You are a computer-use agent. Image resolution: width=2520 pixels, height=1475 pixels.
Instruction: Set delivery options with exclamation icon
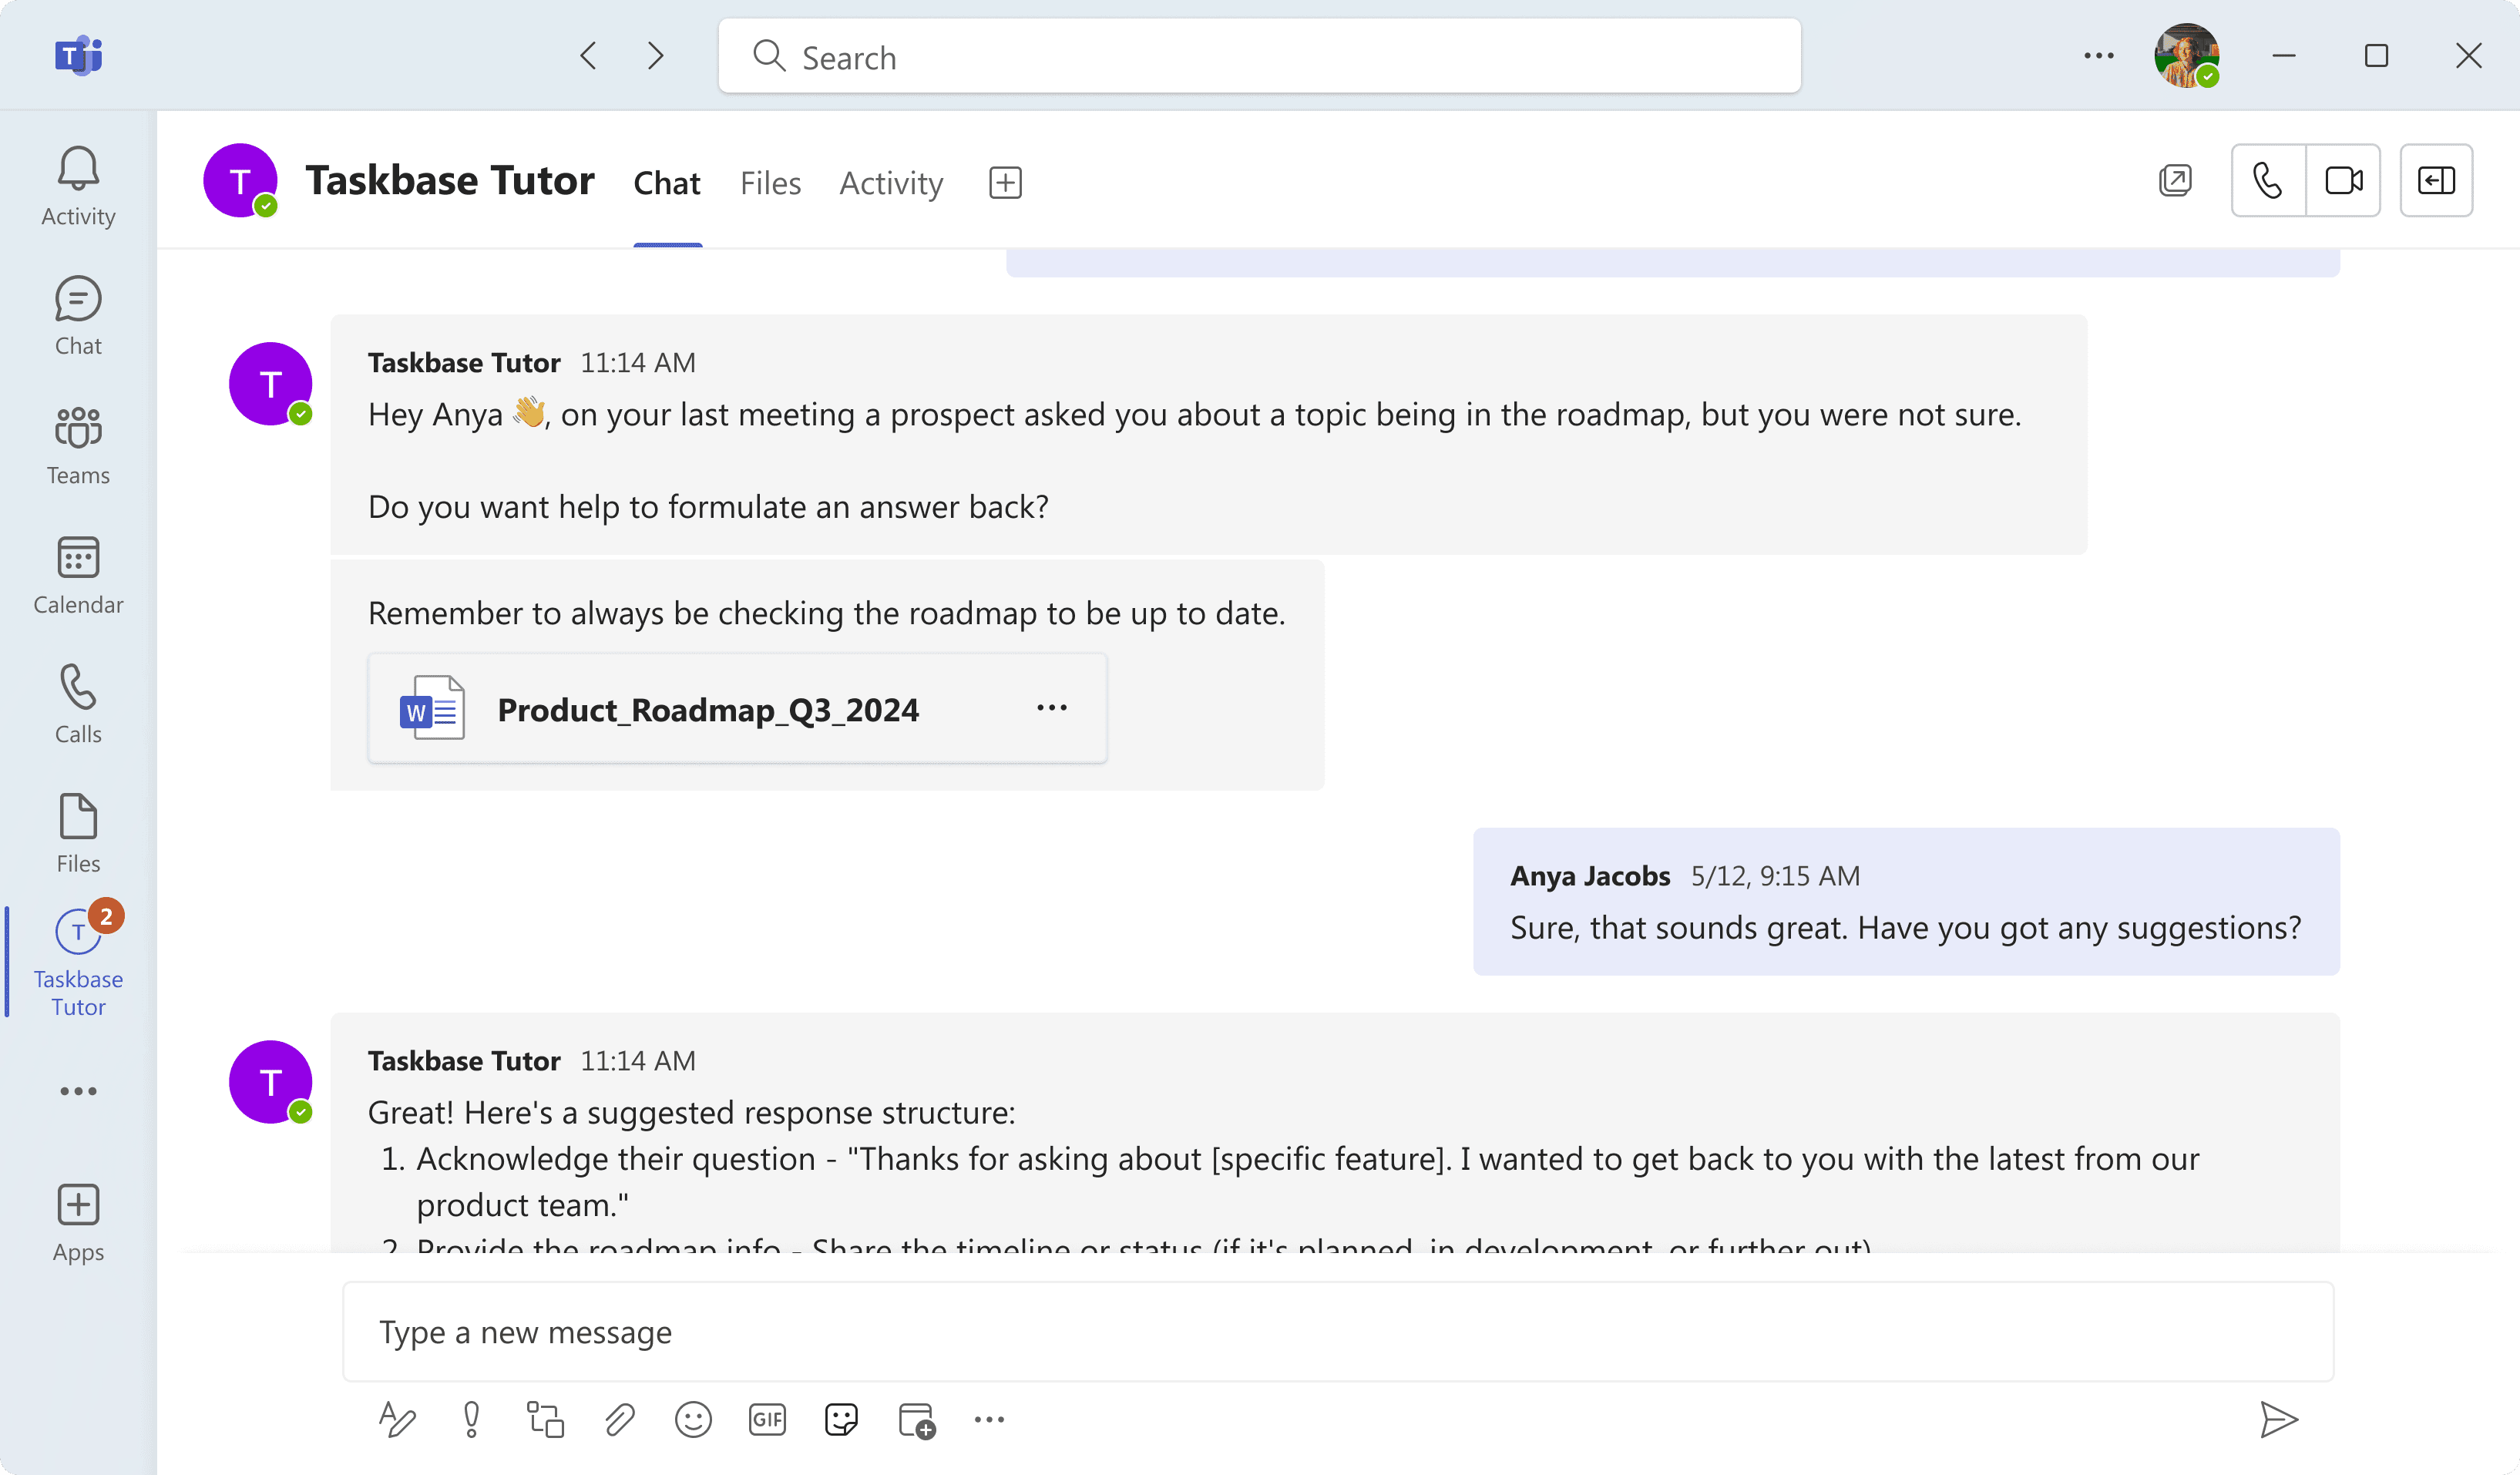[x=471, y=1419]
